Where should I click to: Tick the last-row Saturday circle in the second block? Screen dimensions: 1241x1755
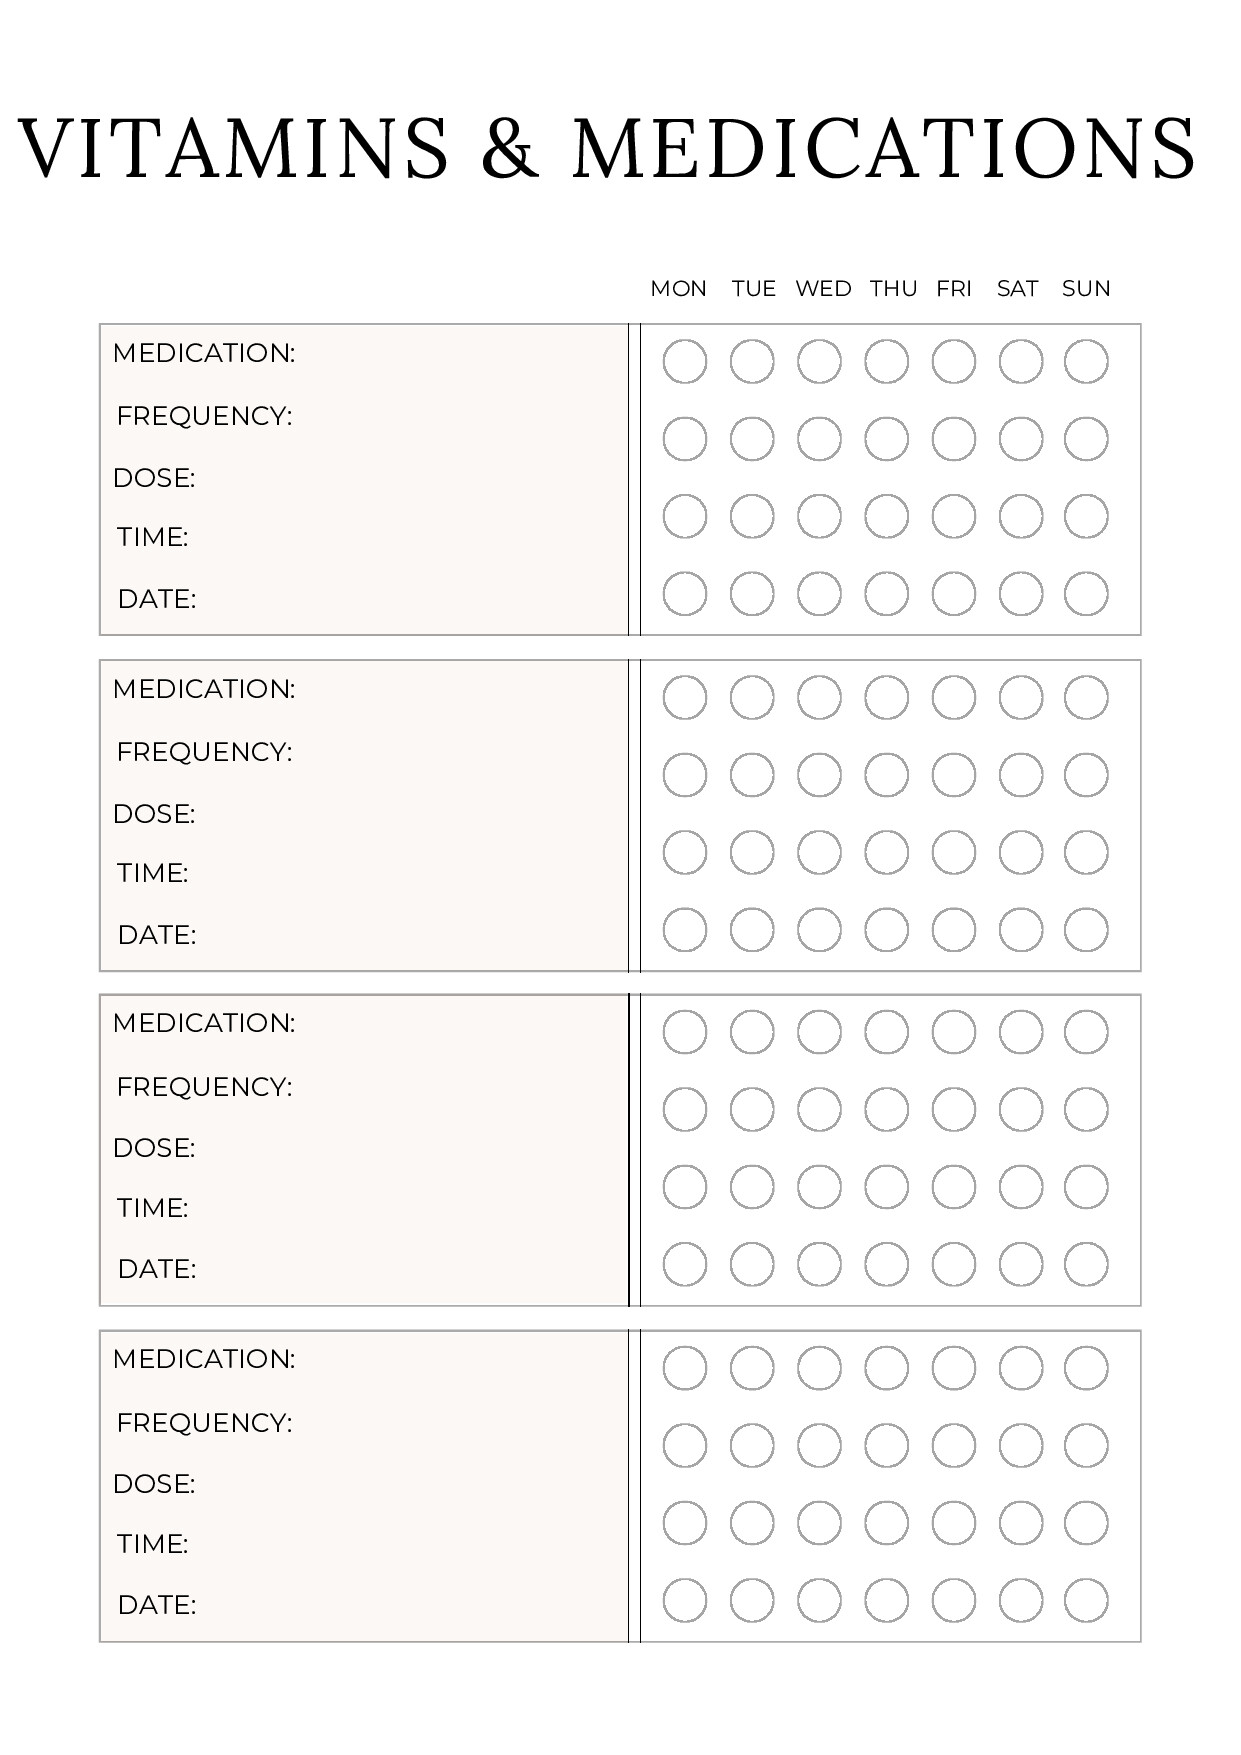pyautogui.click(x=1020, y=930)
